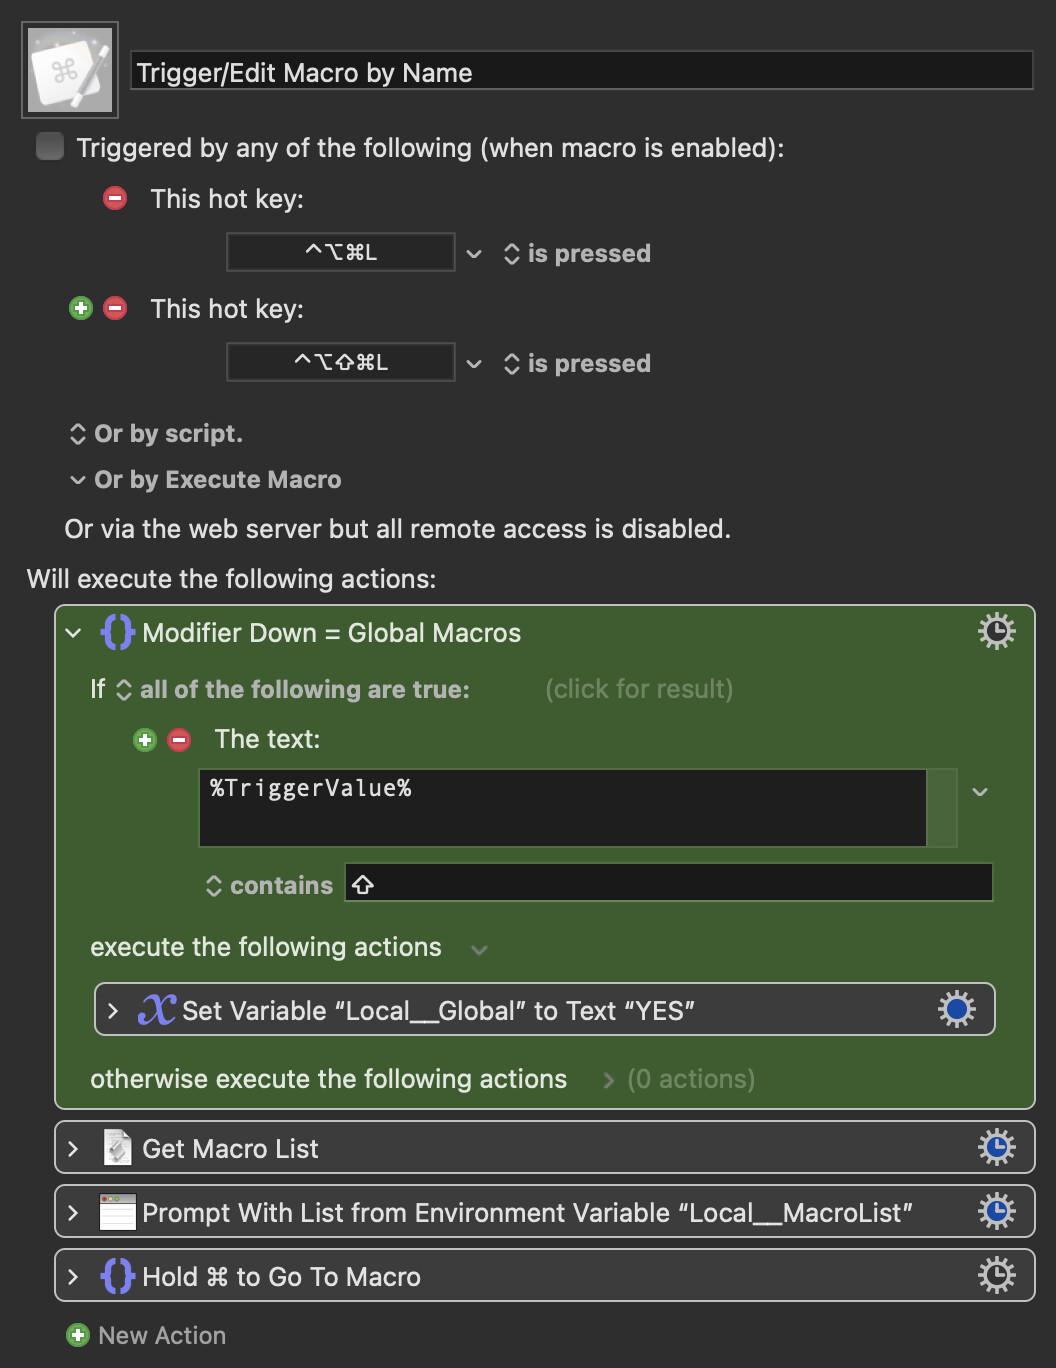
Task: Delete the text condition with red minus
Action: 179,740
